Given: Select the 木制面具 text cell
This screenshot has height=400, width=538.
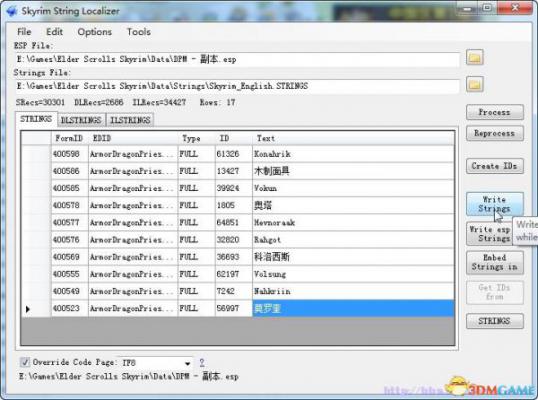Looking at the screenshot, I should coord(353,171).
